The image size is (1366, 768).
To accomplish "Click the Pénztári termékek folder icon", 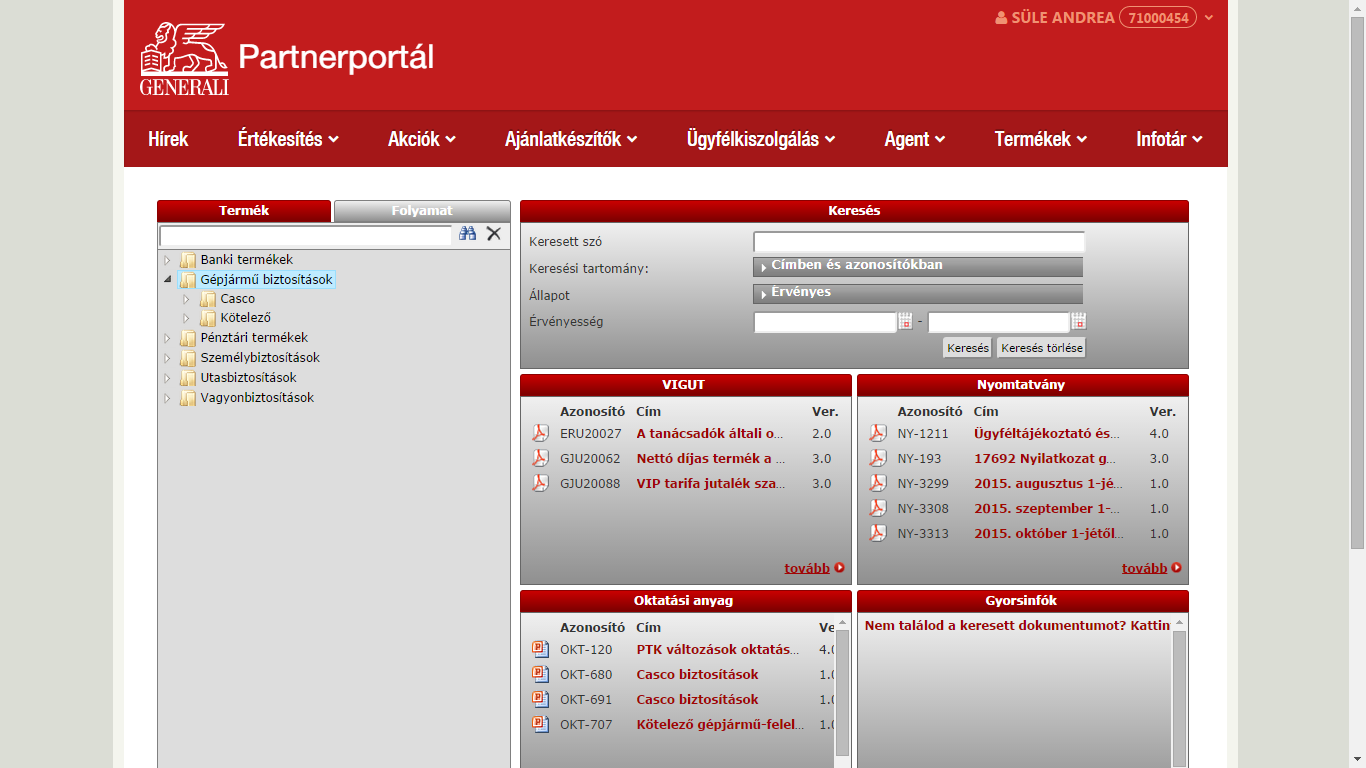I will point(188,338).
